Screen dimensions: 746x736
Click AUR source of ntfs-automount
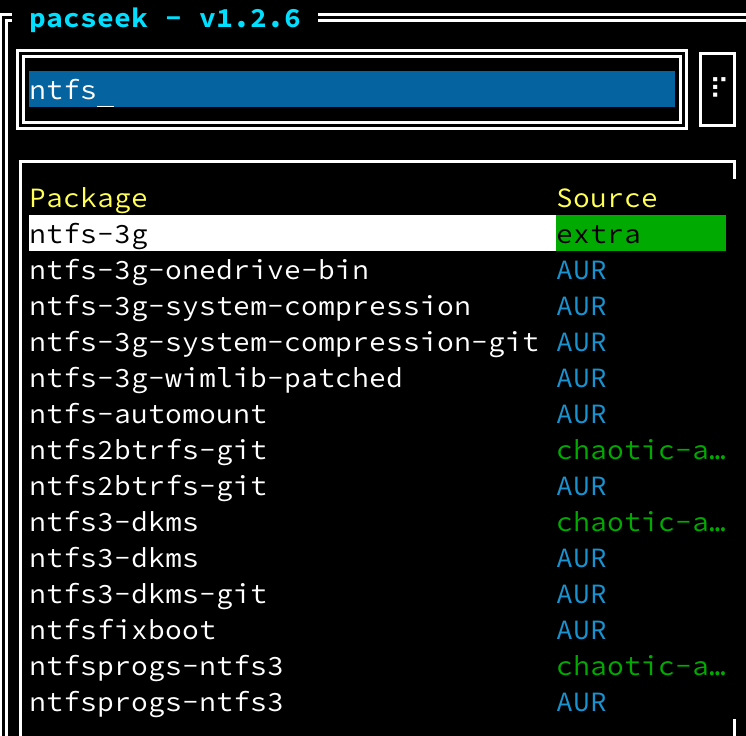click(581, 414)
